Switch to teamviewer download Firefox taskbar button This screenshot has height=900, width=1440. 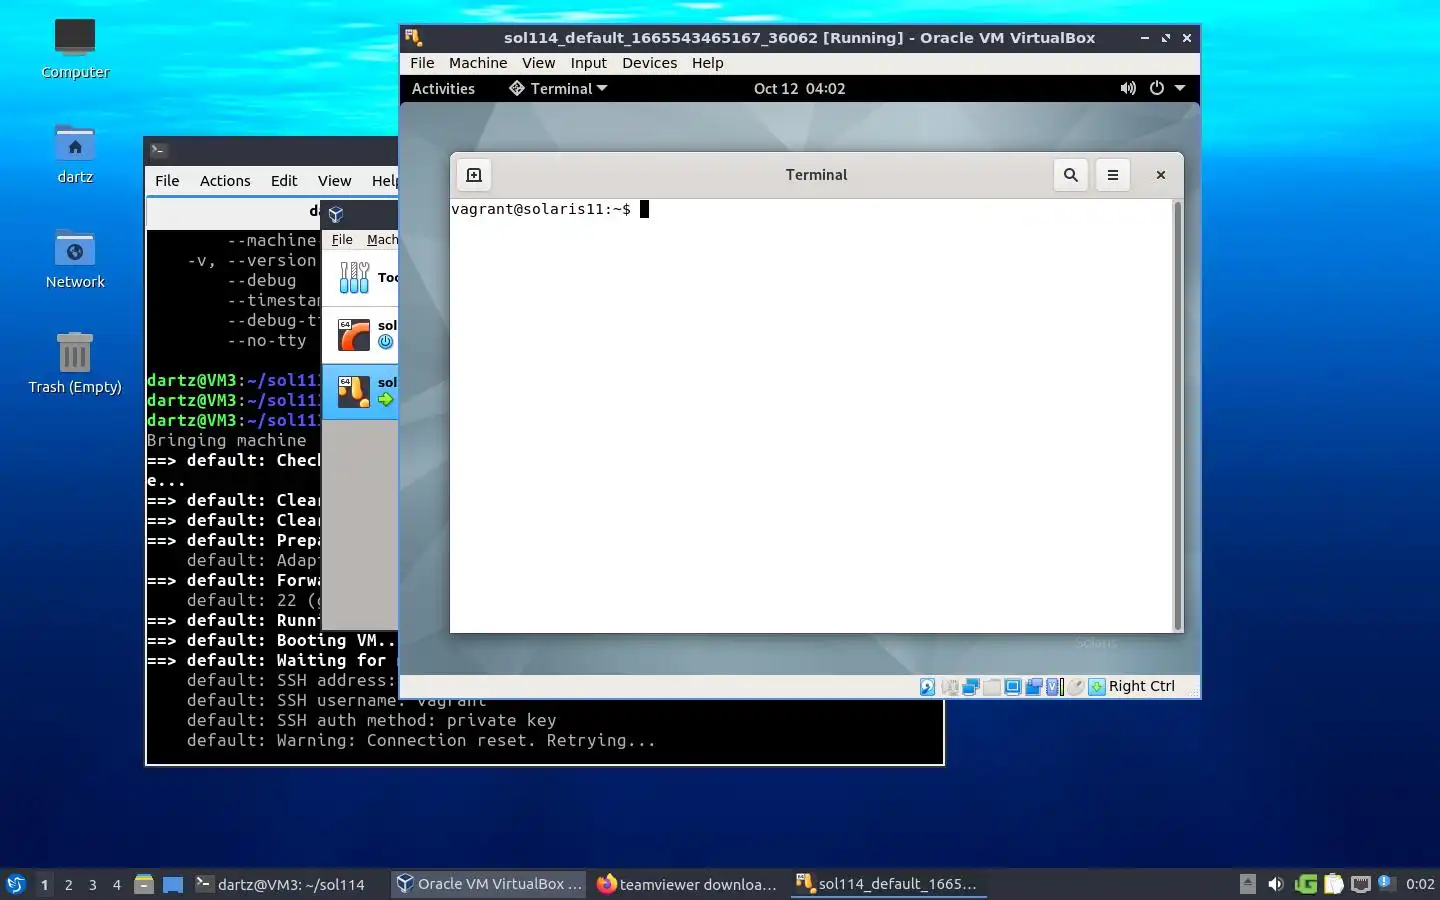(x=687, y=884)
